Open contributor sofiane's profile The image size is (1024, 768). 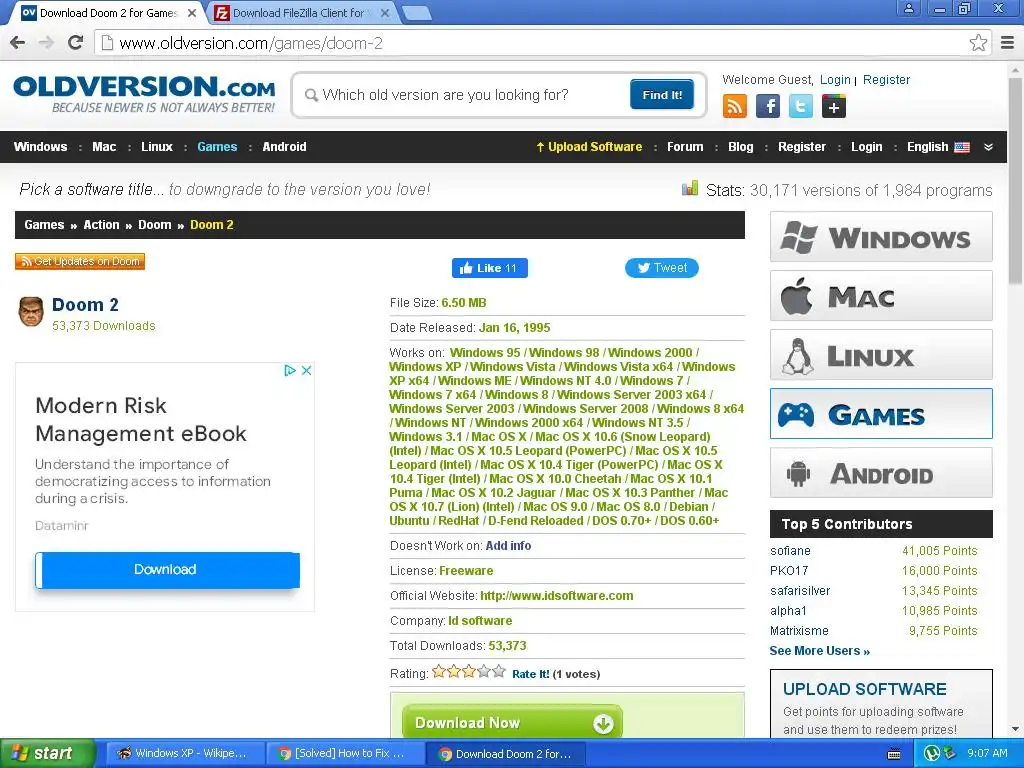(790, 551)
